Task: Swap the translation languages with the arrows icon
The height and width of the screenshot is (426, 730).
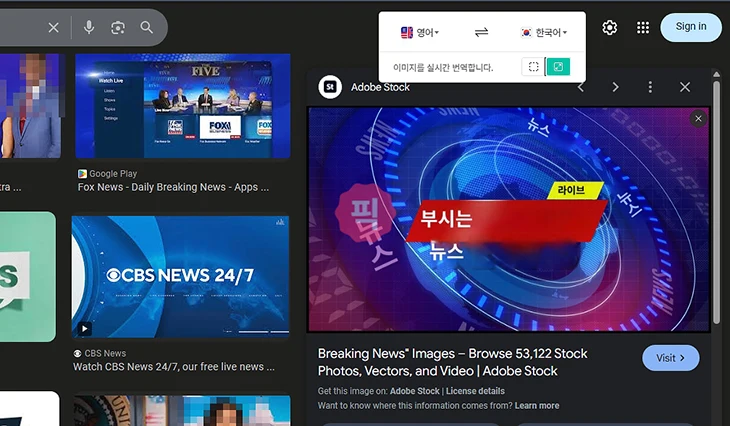Action: (481, 32)
